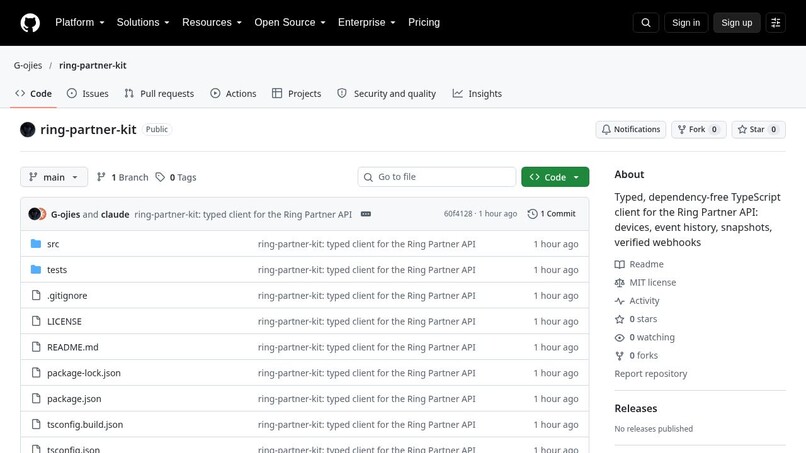806x453 pixels.
Task: Click the src folder icon
Action: (x=35, y=244)
